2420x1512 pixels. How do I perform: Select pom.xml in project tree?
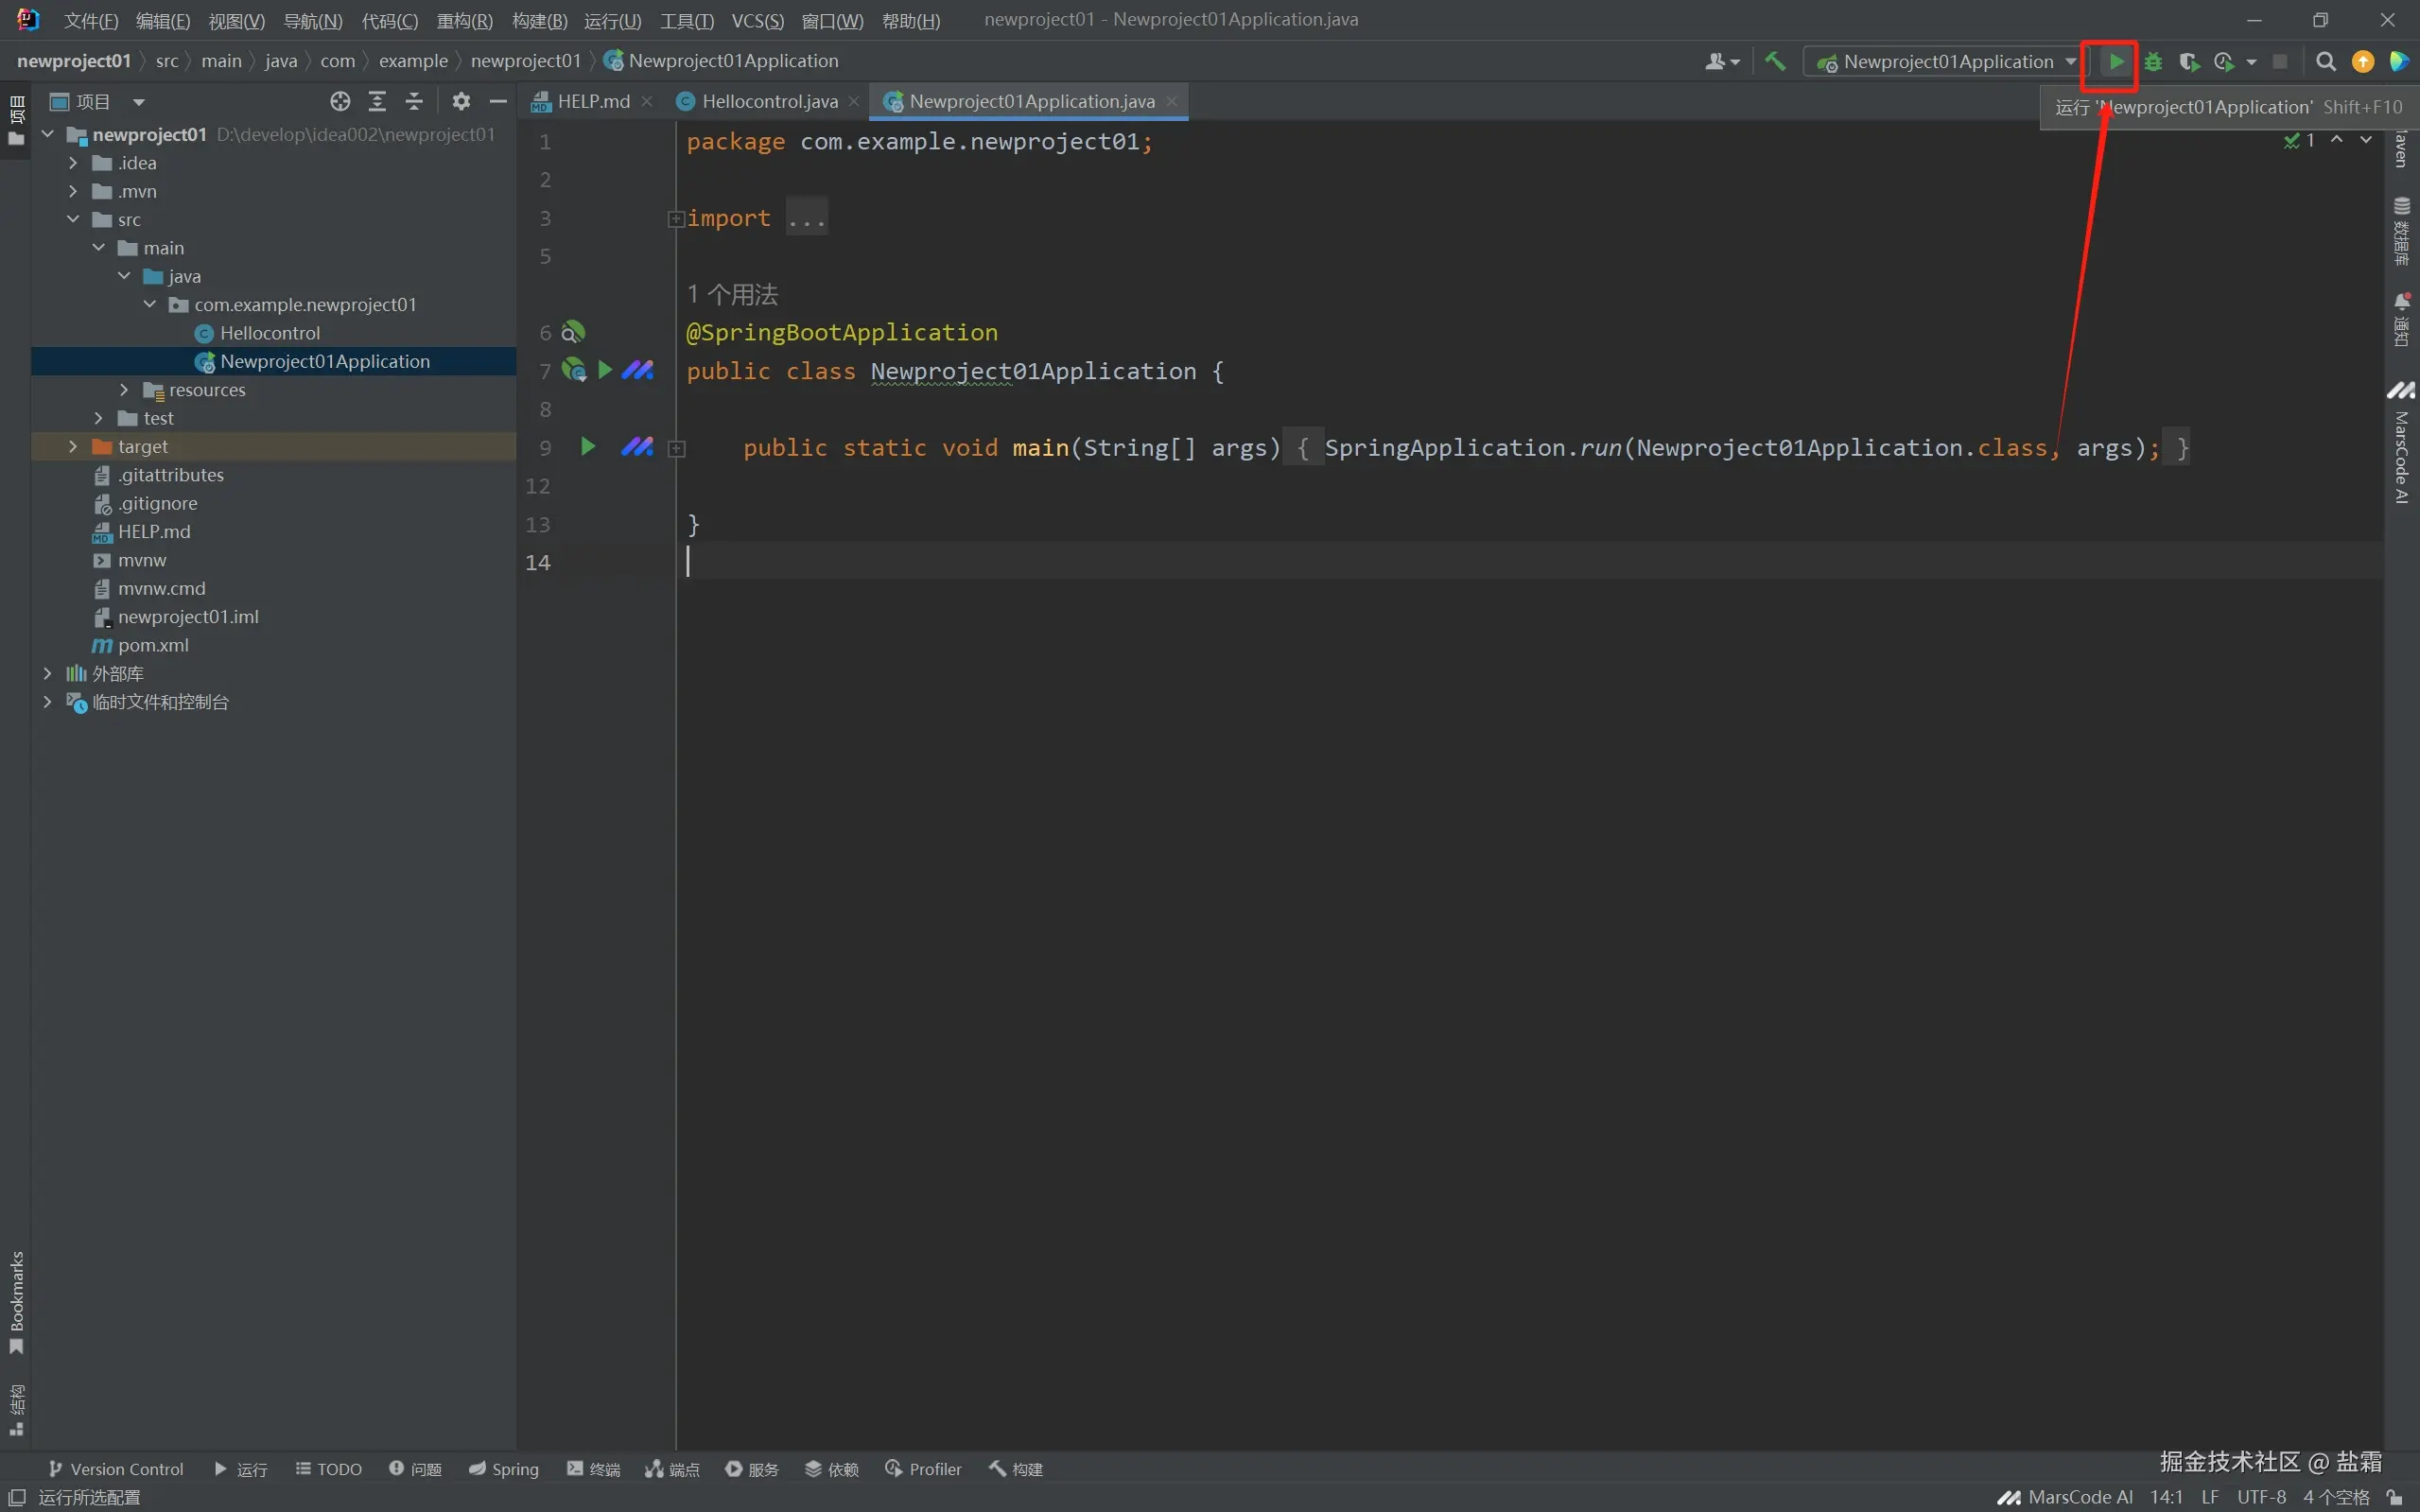pyautogui.click(x=153, y=645)
